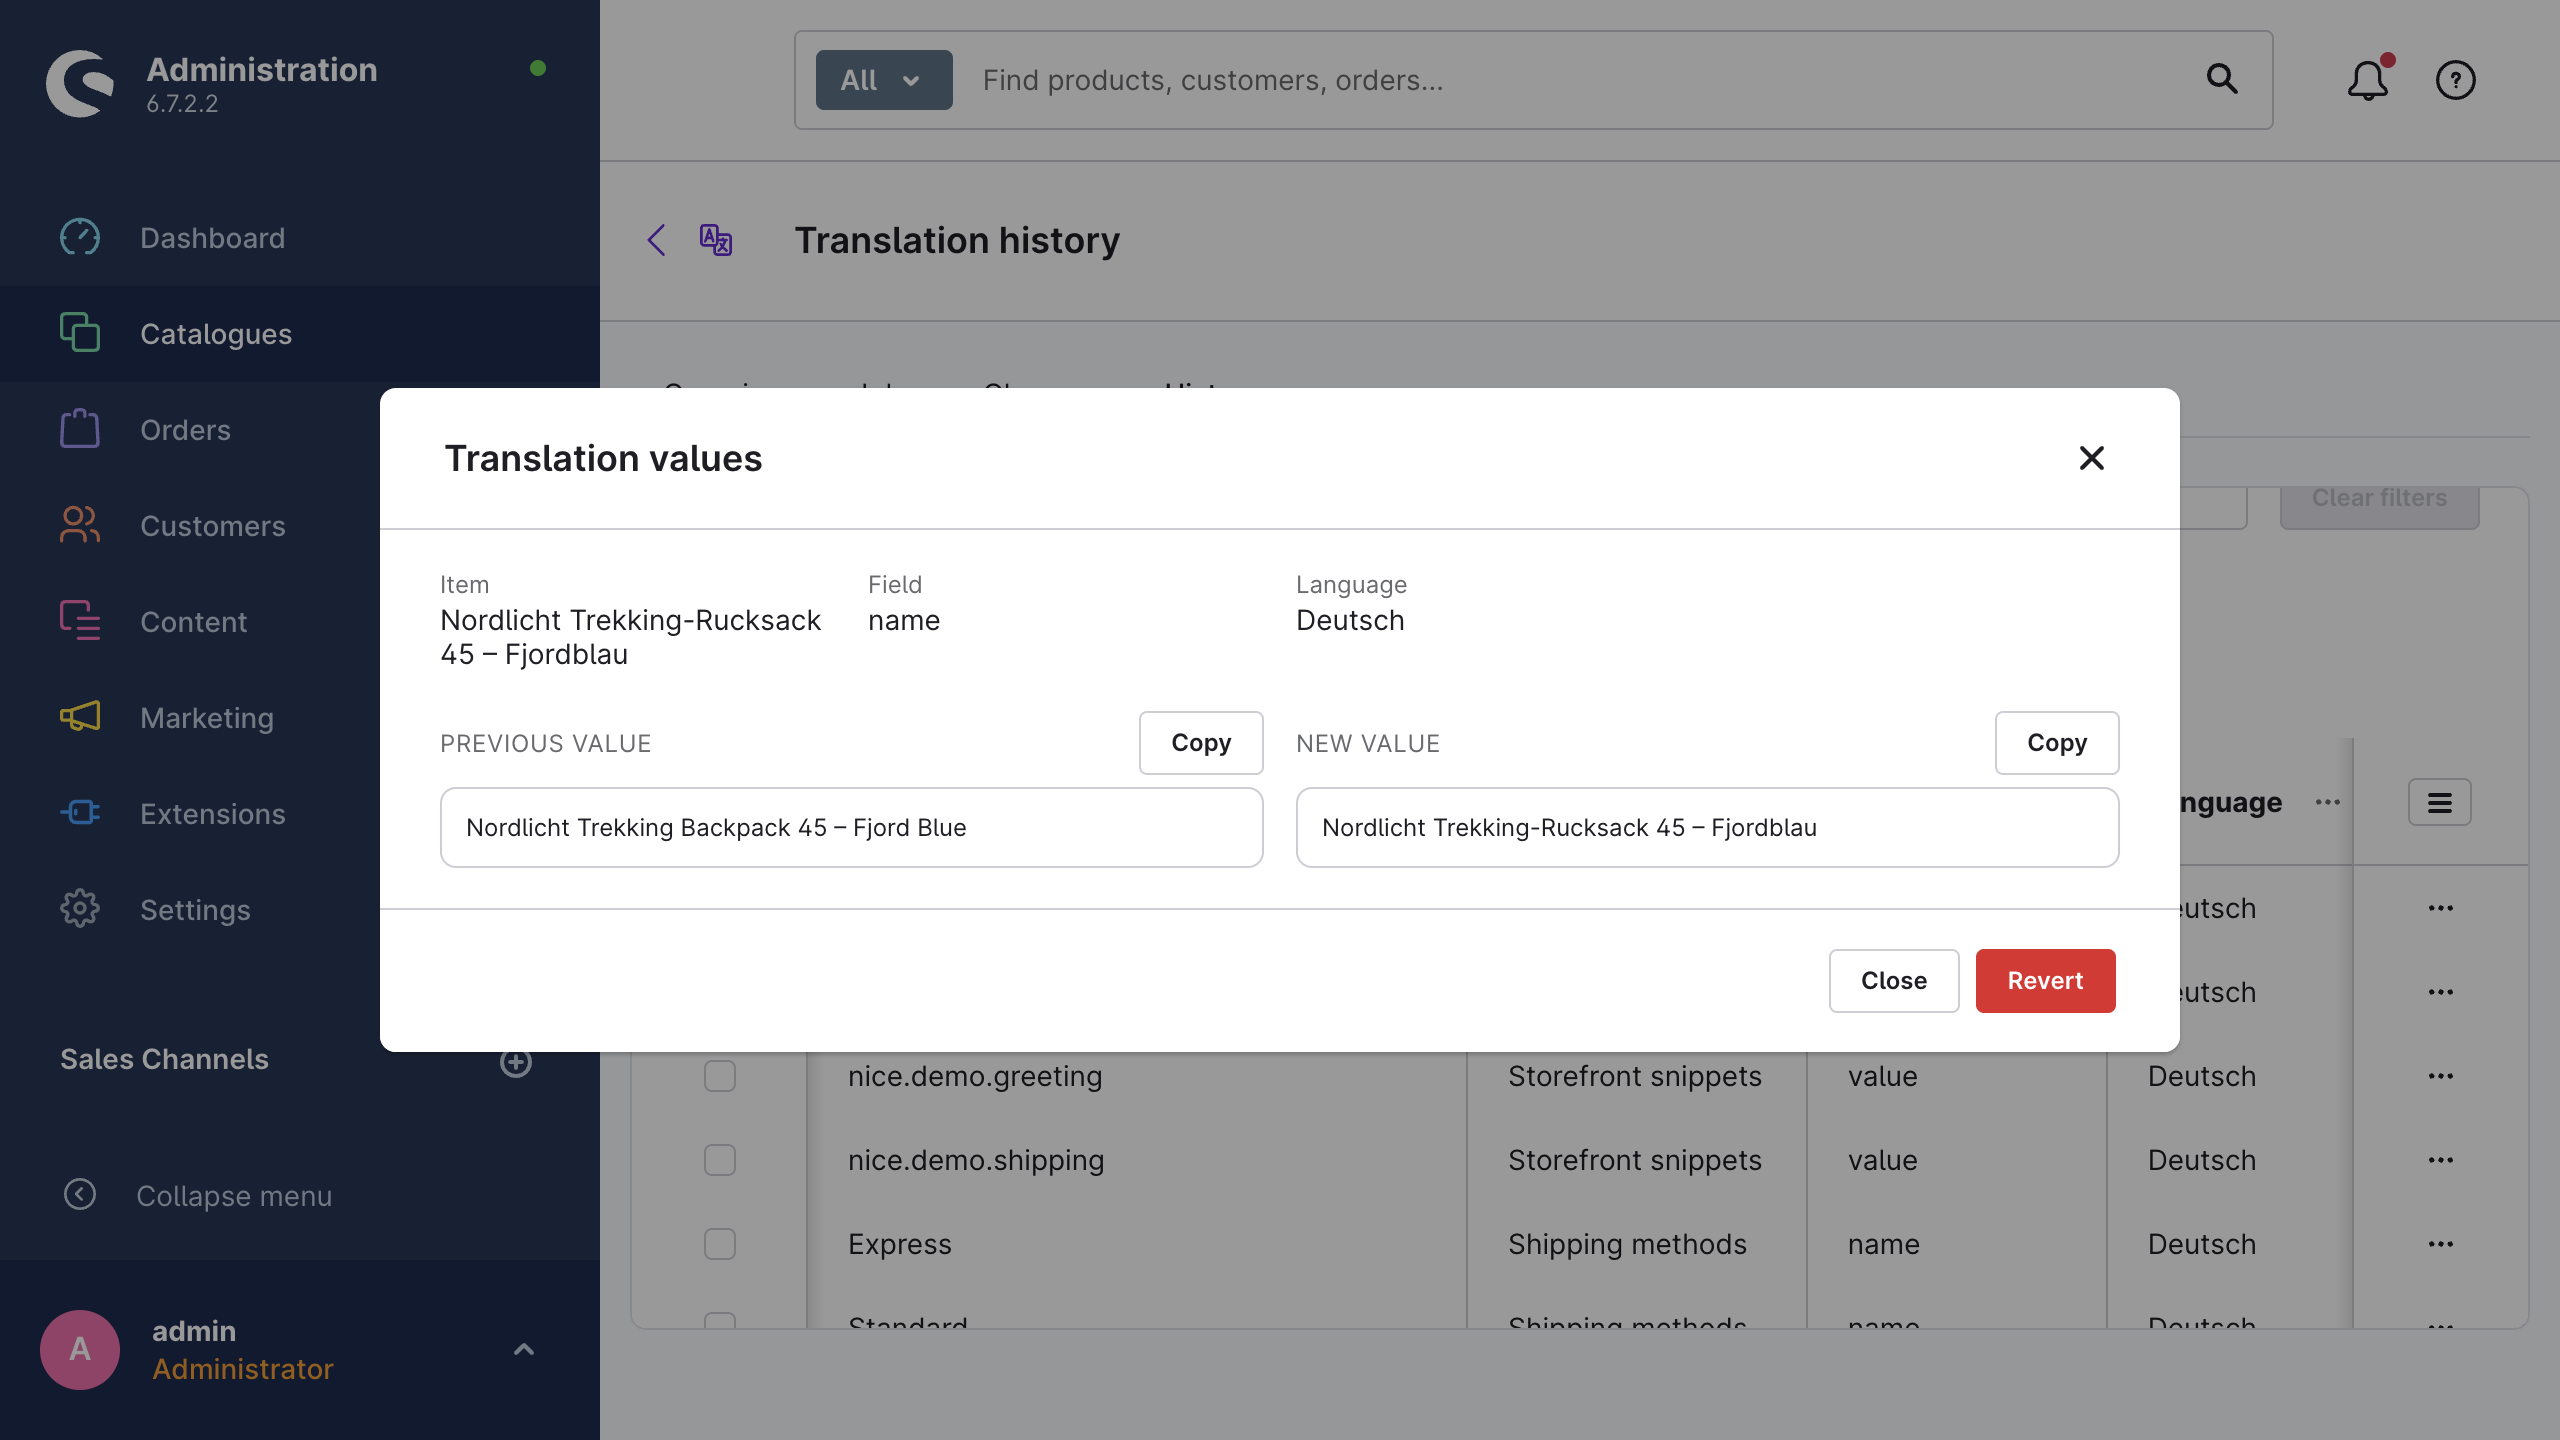Tick the checkbox for nice.demo.shipping row
Screen dimensions: 2560x1440
coord(720,1160)
